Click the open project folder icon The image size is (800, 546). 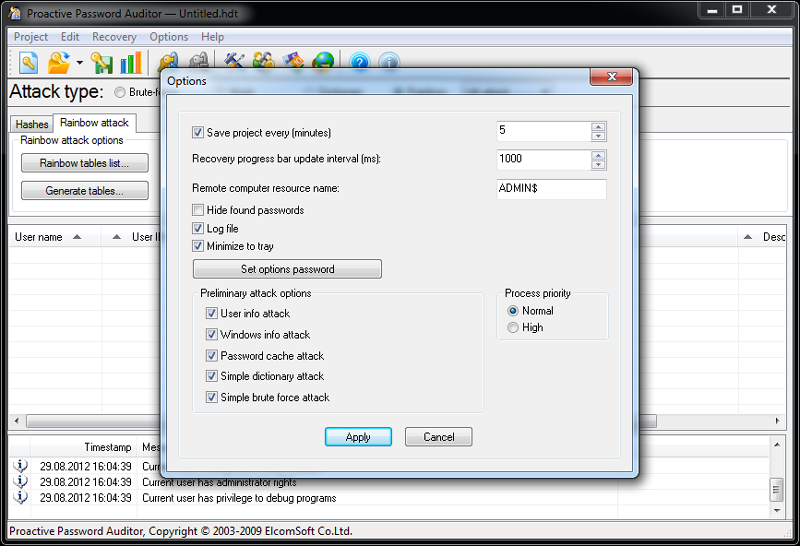click(x=59, y=63)
